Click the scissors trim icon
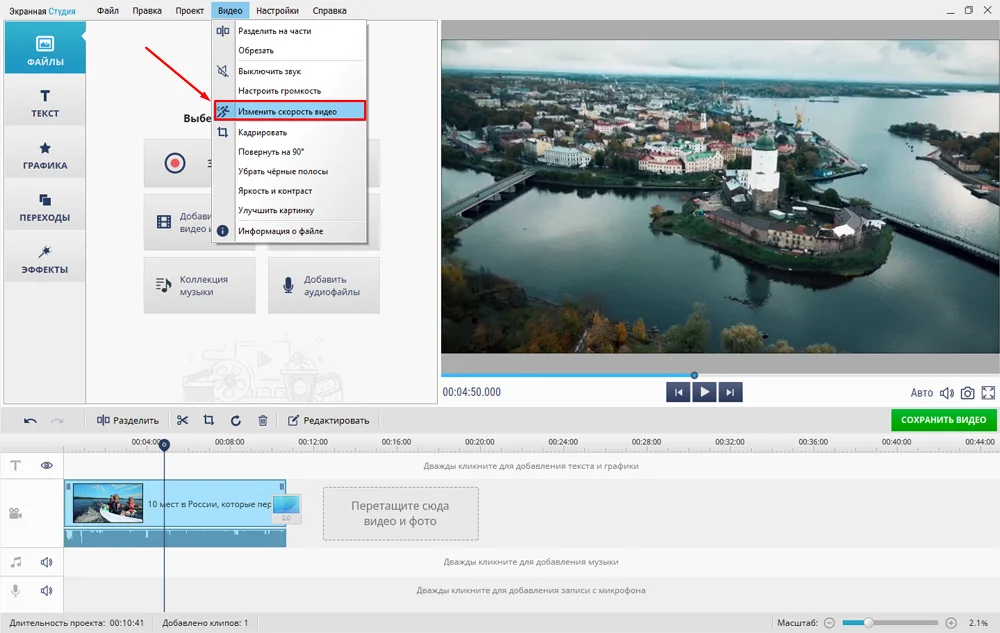This screenshot has height=633, width=1000. point(182,420)
